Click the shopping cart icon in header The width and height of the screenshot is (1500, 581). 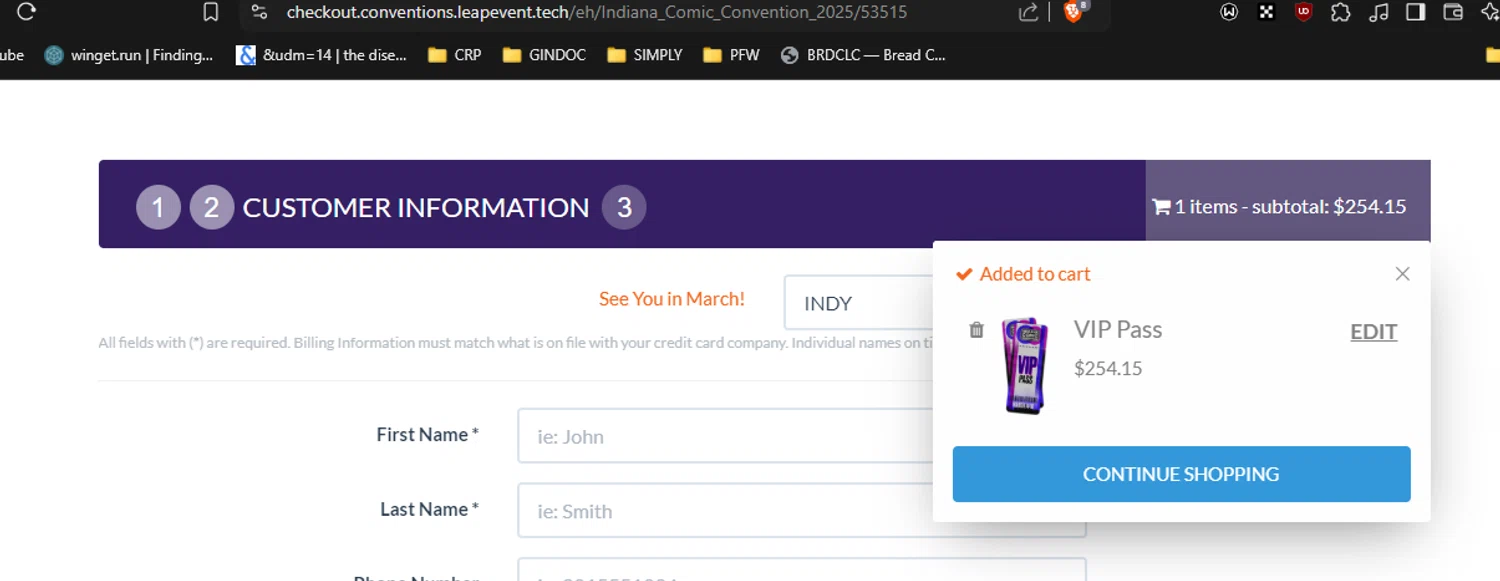(x=1161, y=207)
